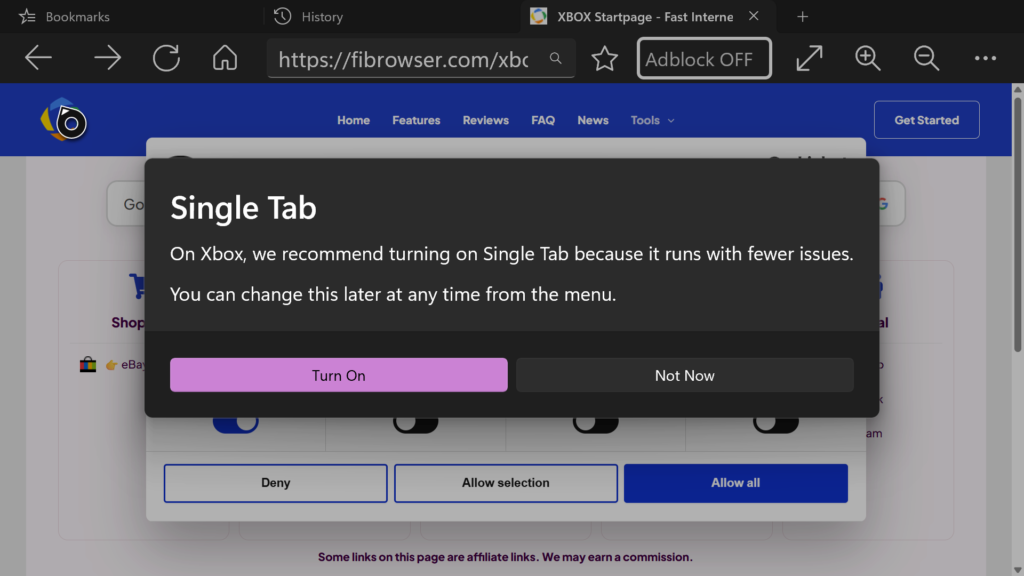Click the search magnifier in address bar
This screenshot has width=1024, height=576.
pos(555,58)
